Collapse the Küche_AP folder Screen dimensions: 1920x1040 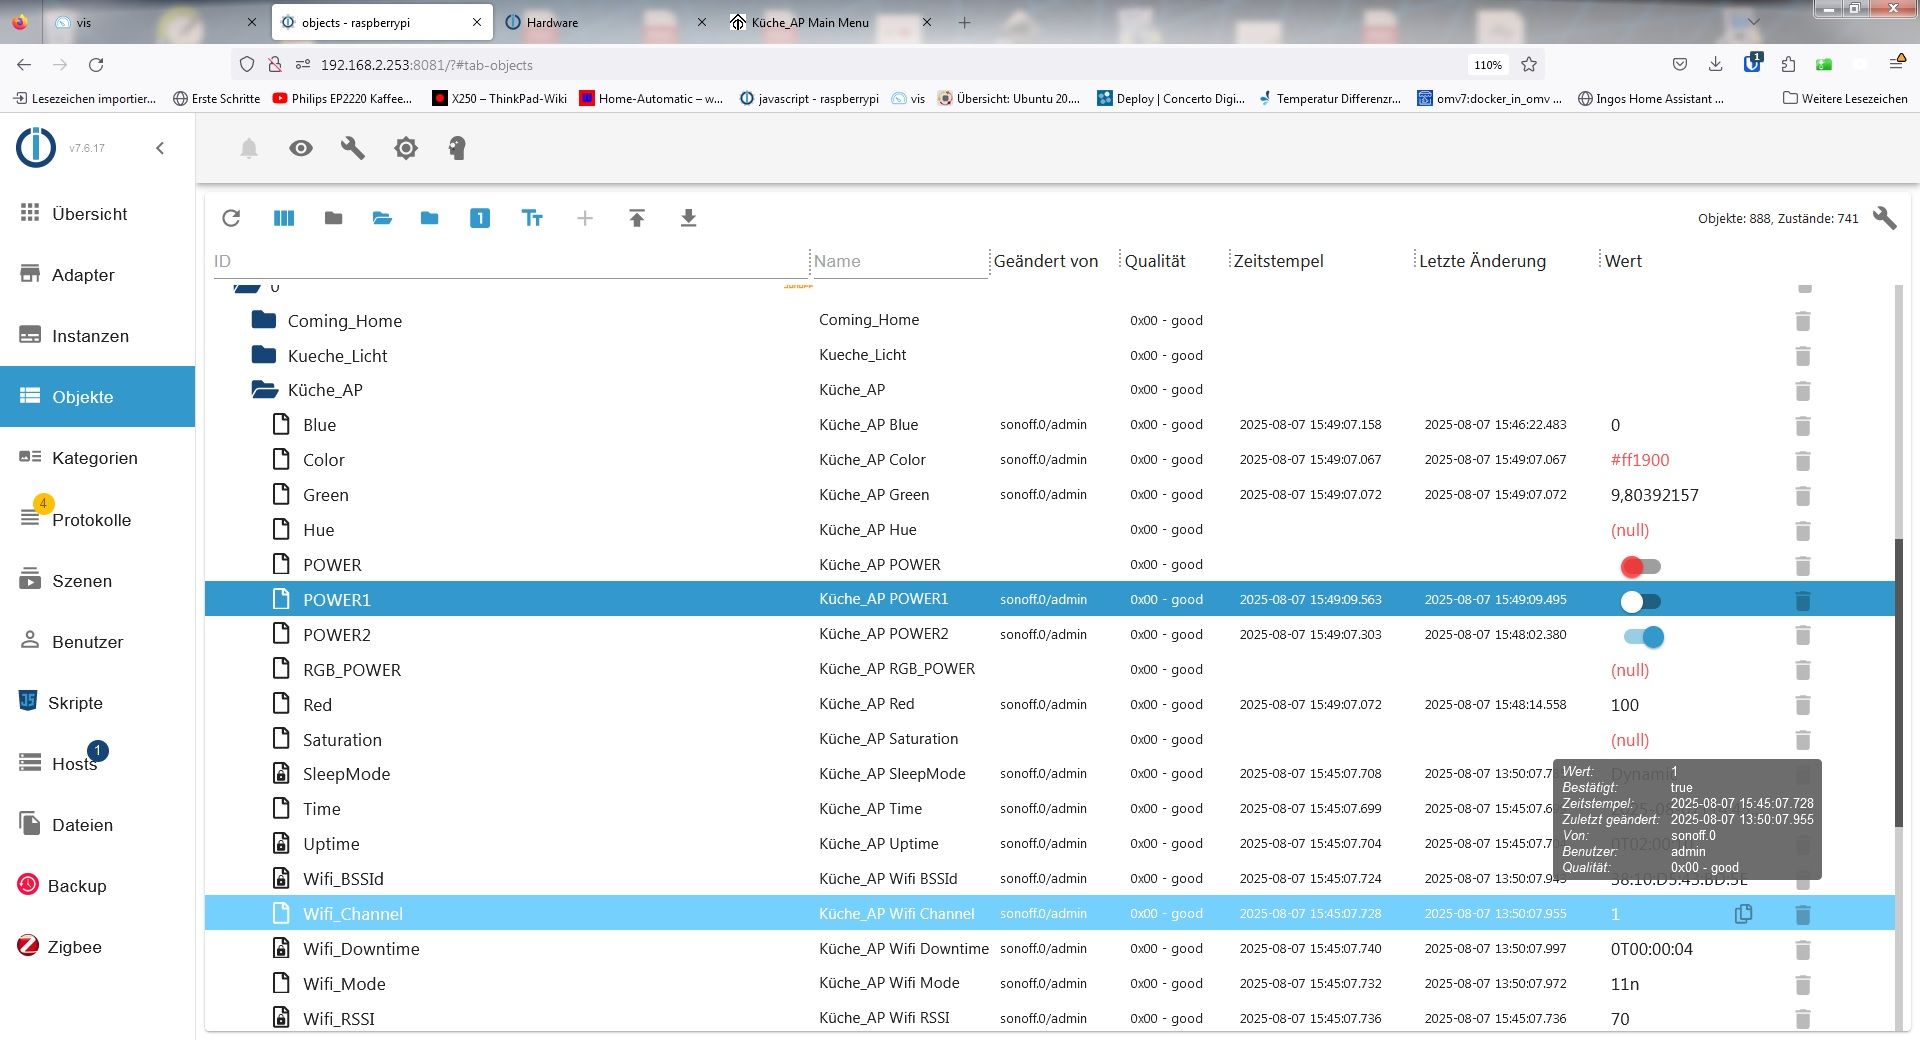264,390
